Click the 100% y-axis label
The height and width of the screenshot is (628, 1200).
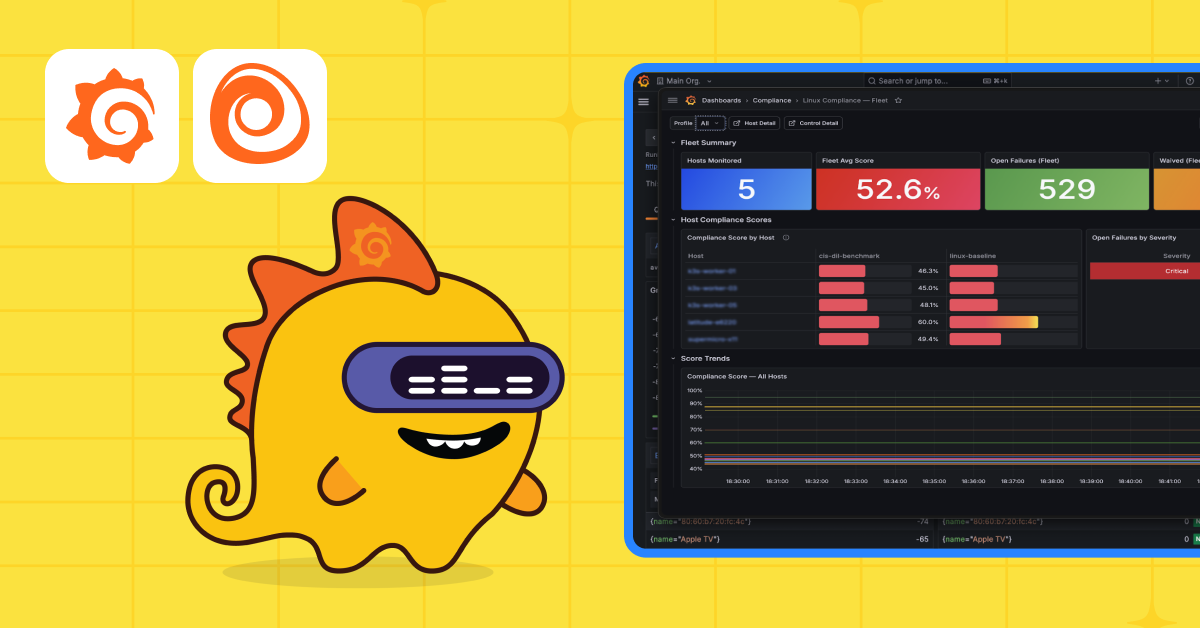tap(694, 391)
